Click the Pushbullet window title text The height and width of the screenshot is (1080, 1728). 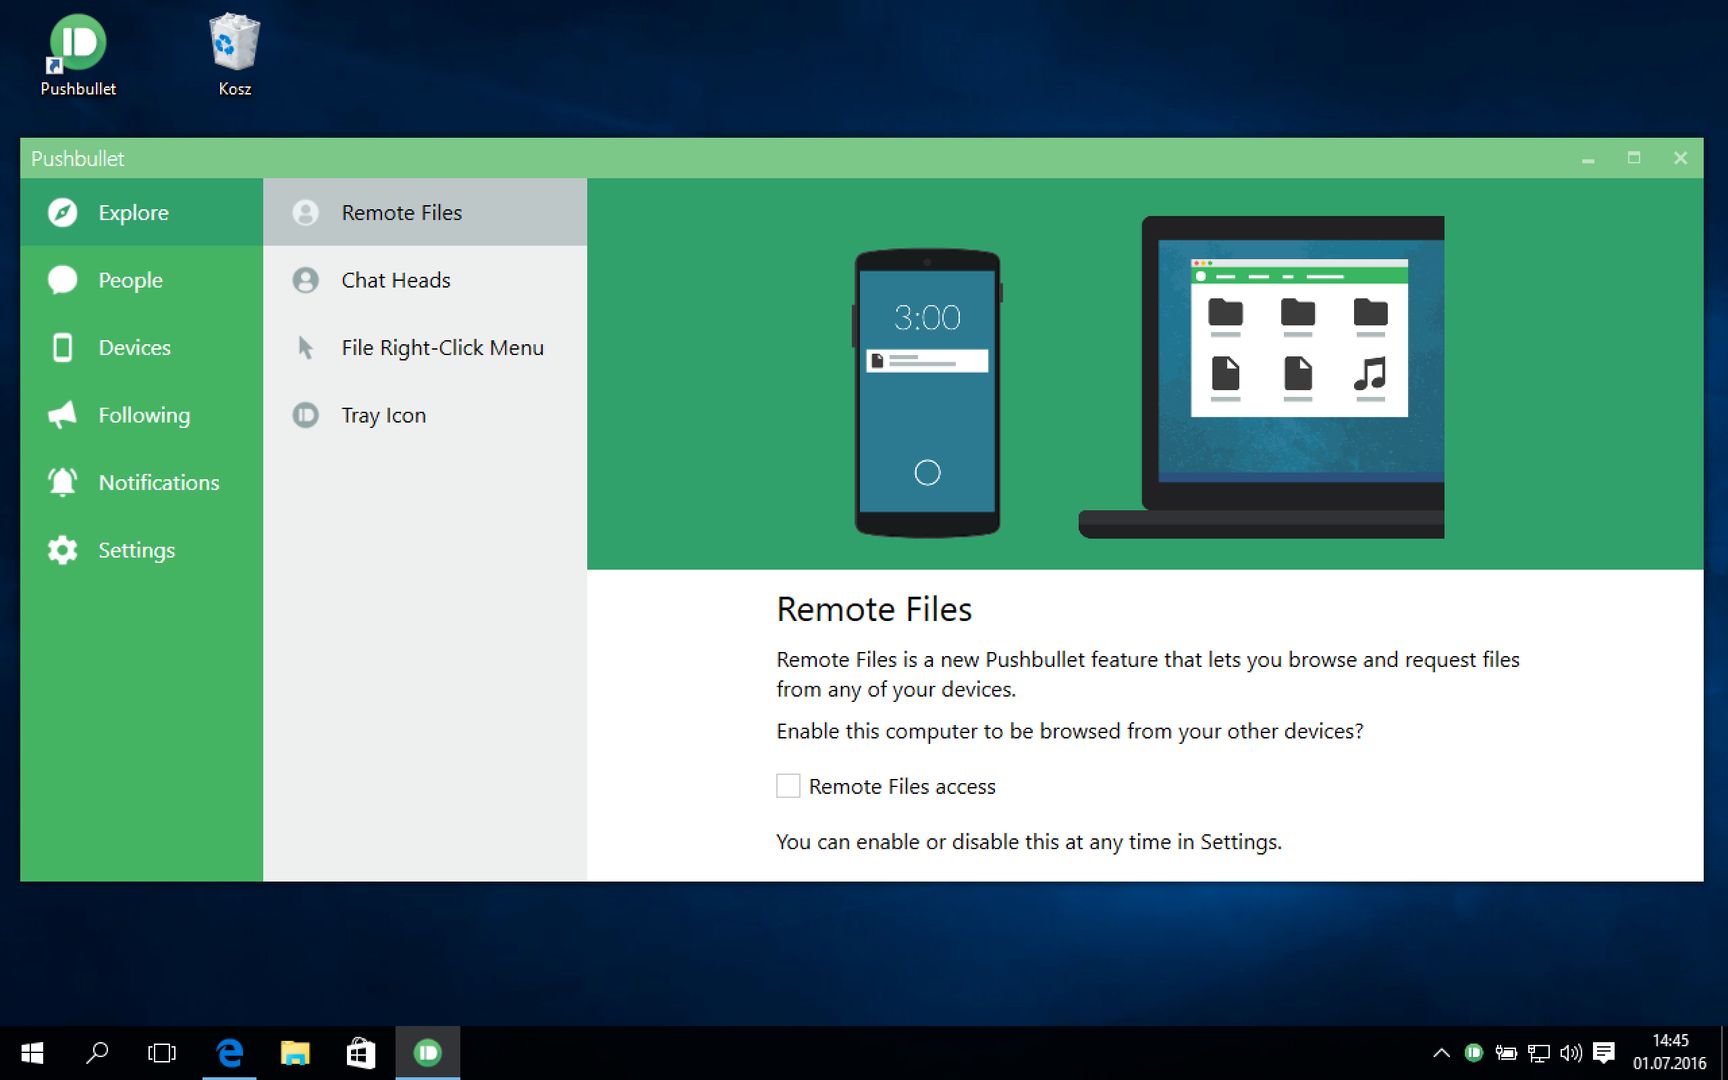pos(78,158)
